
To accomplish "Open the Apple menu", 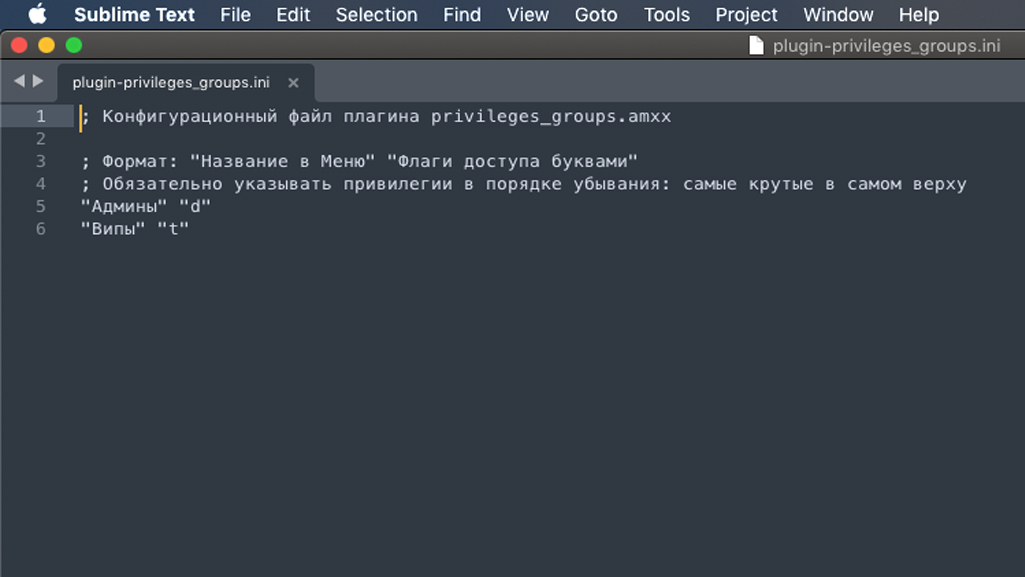I will tap(37, 14).
